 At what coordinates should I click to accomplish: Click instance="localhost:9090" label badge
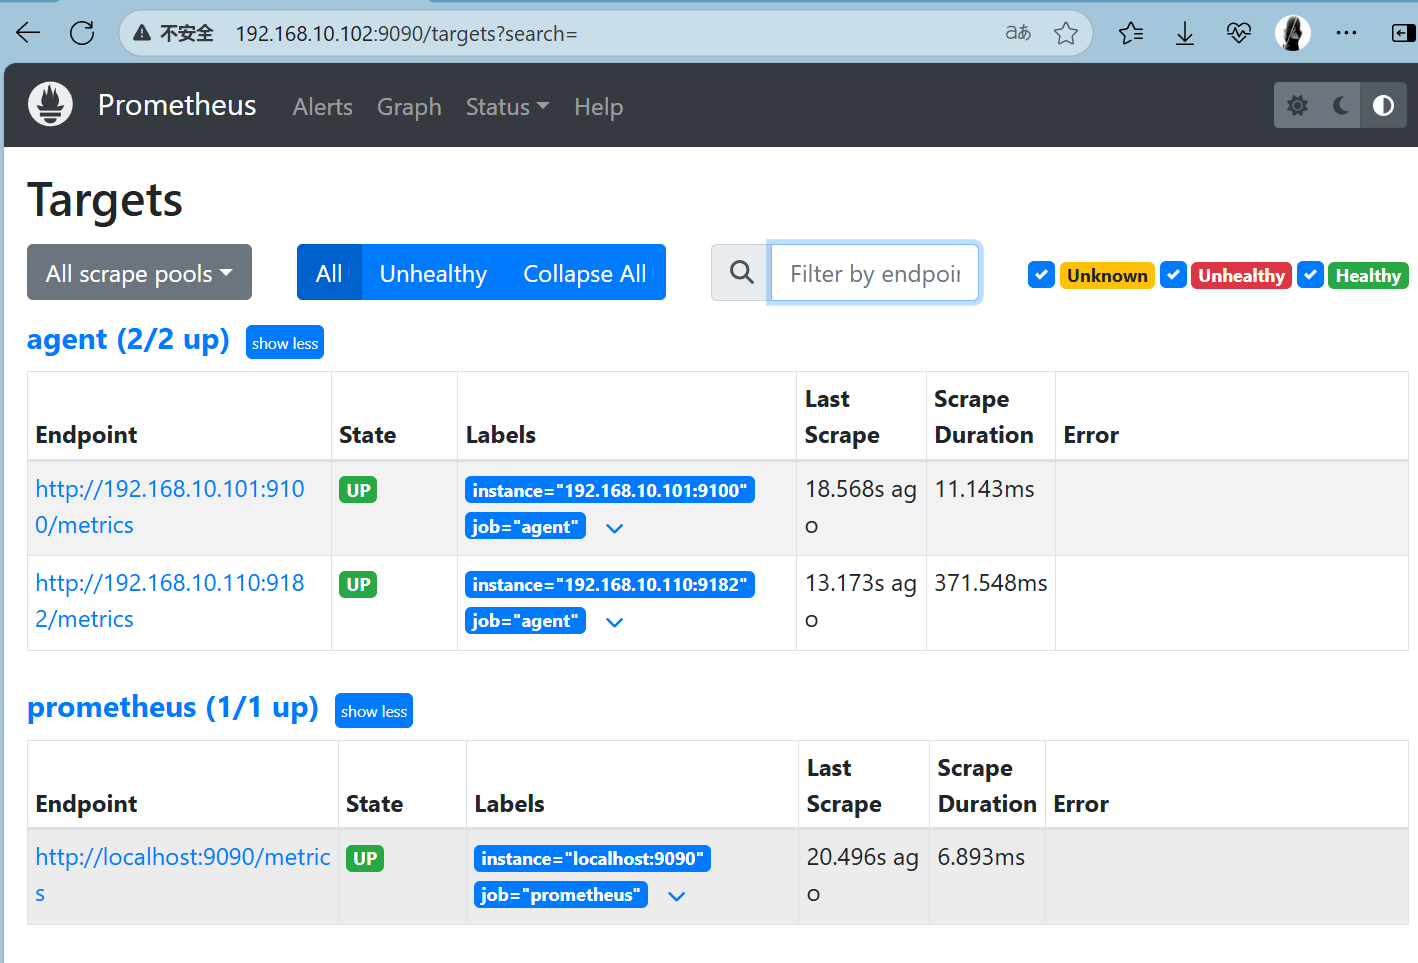pos(592,858)
